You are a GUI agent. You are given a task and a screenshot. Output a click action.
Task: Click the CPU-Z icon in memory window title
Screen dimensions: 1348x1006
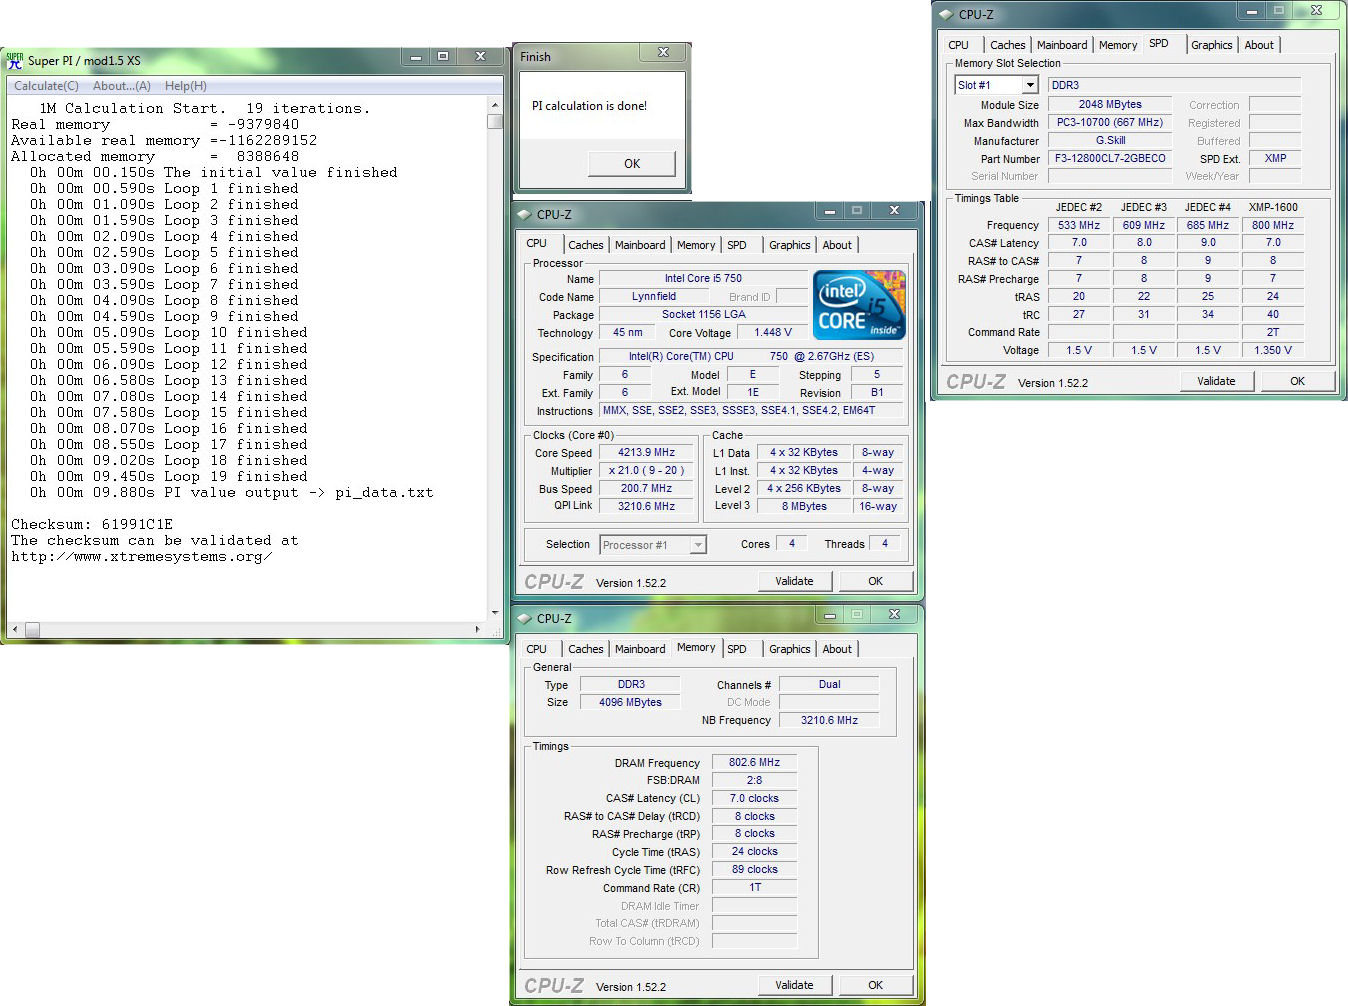(x=524, y=618)
